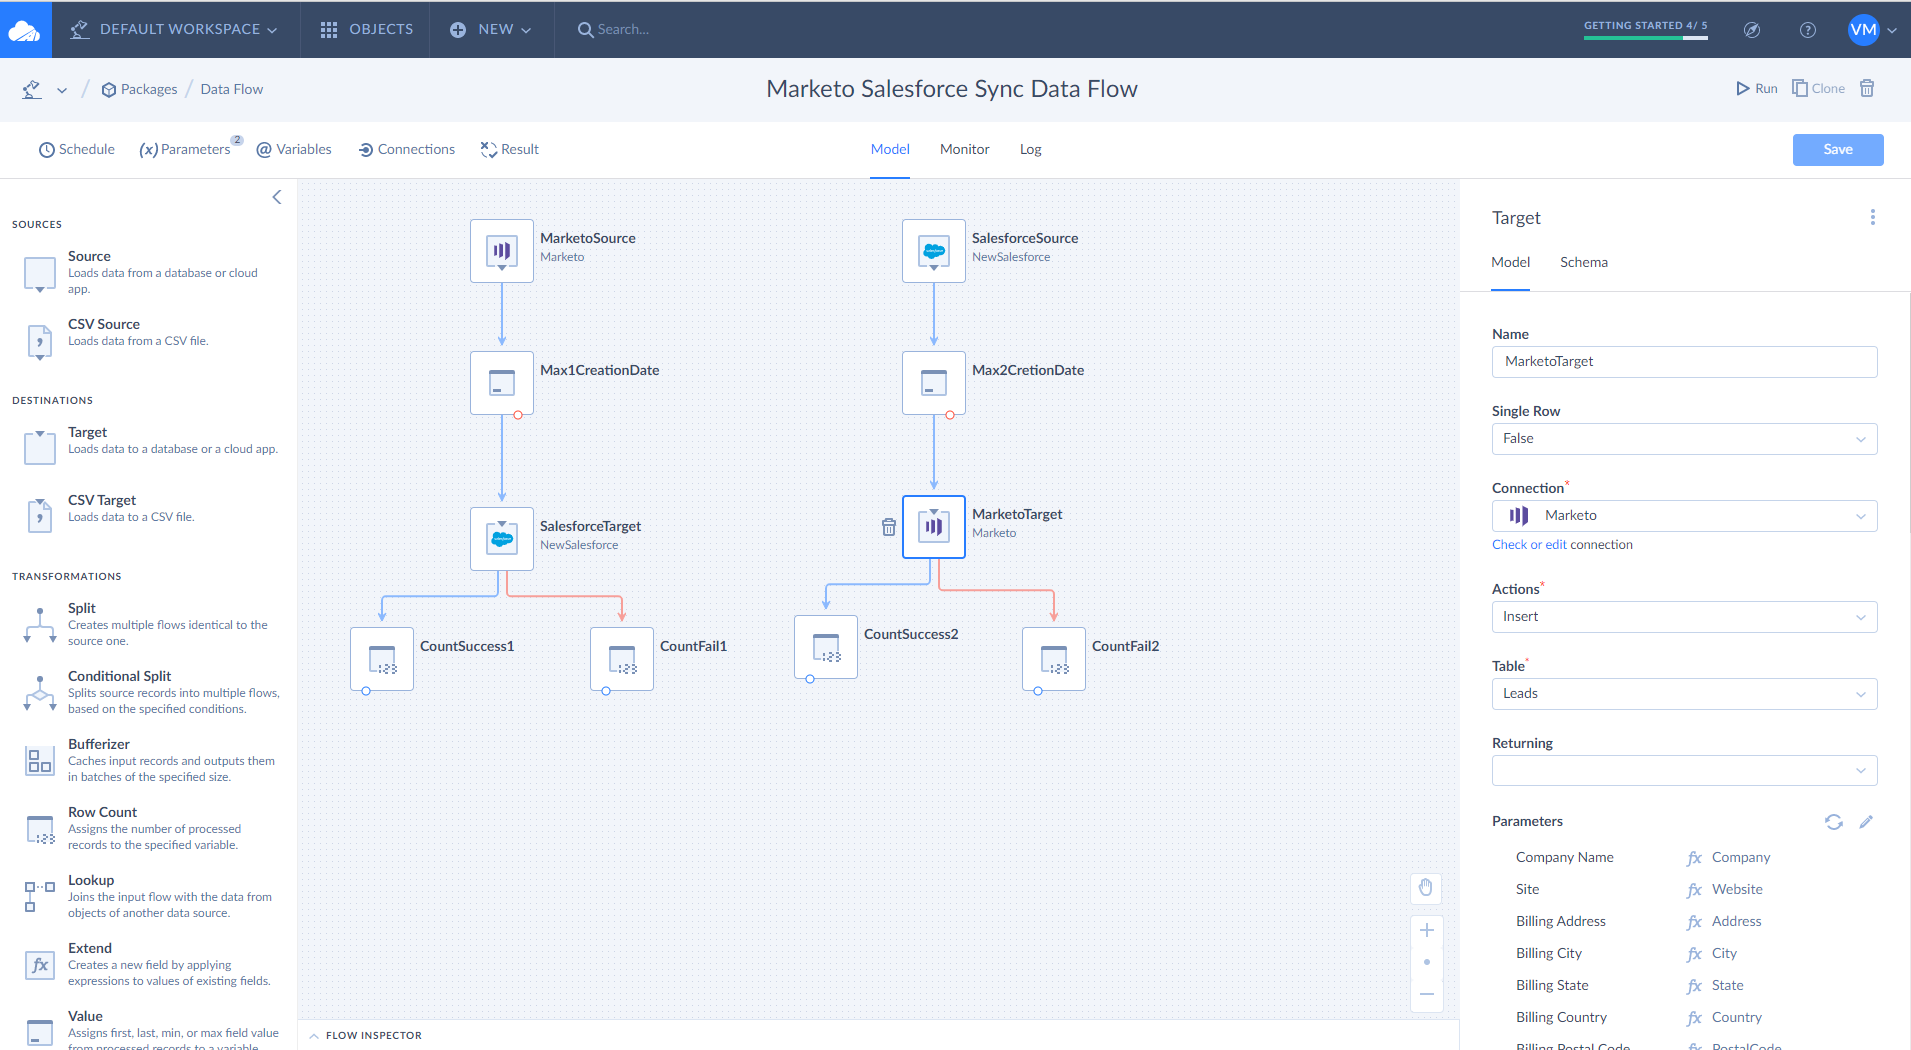Click the CountFail2 row count node
This screenshot has height=1050, width=1911.
pos(1053,659)
